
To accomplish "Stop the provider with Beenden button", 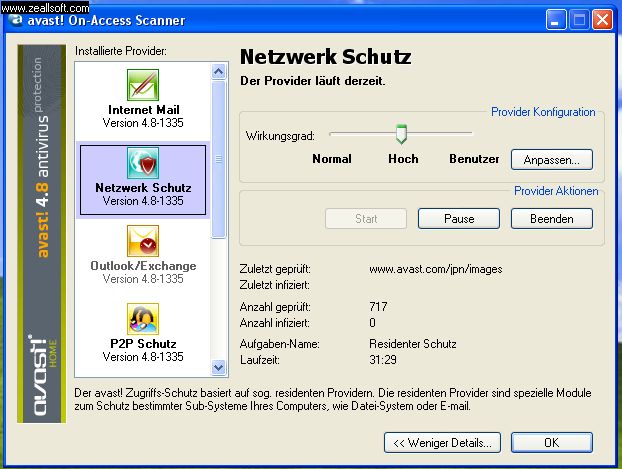I will click(552, 219).
